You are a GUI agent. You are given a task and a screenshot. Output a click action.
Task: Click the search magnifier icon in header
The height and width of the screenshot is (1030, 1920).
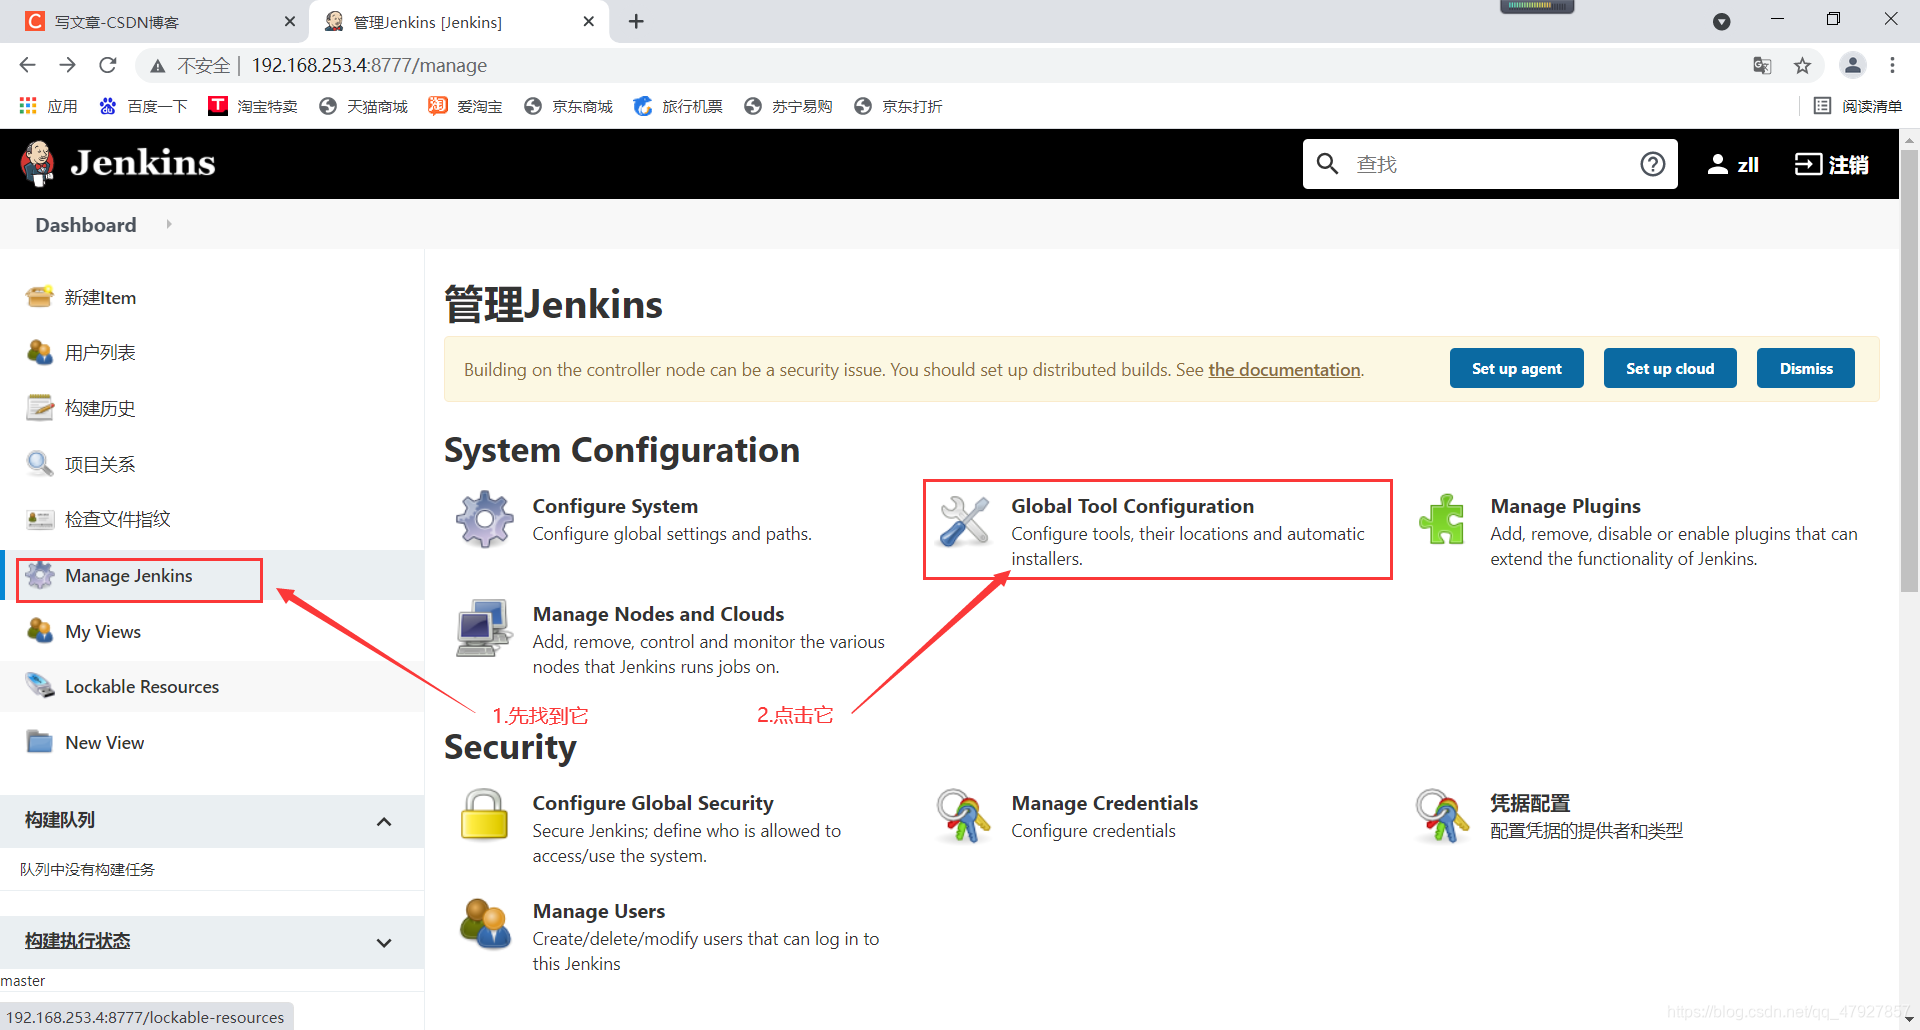pos(1327,164)
